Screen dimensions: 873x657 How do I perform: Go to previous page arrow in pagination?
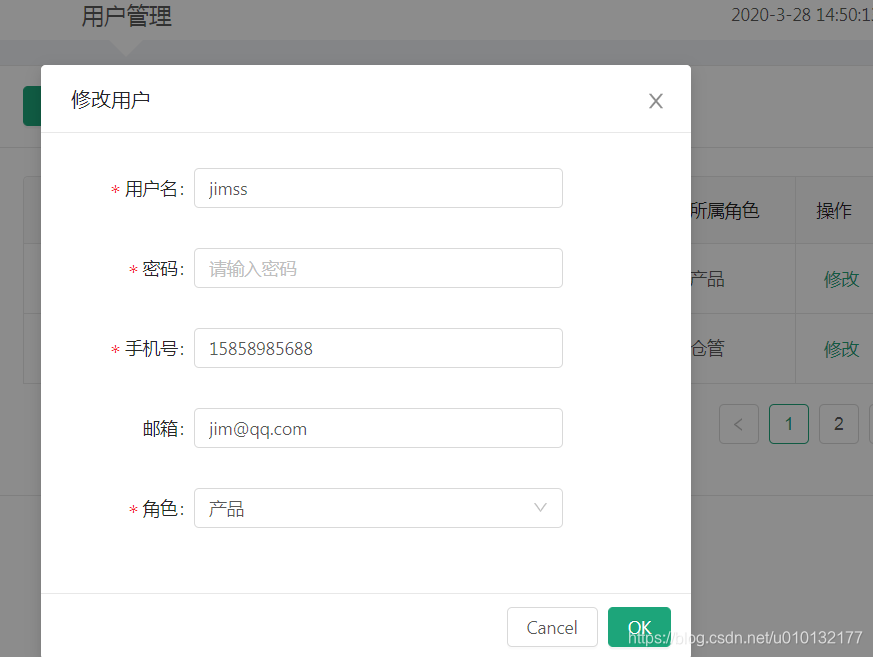pos(738,424)
